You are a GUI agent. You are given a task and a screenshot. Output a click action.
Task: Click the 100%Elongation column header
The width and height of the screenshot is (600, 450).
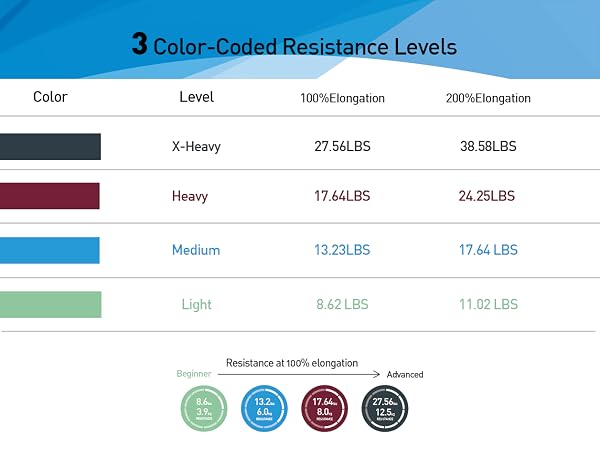(342, 98)
